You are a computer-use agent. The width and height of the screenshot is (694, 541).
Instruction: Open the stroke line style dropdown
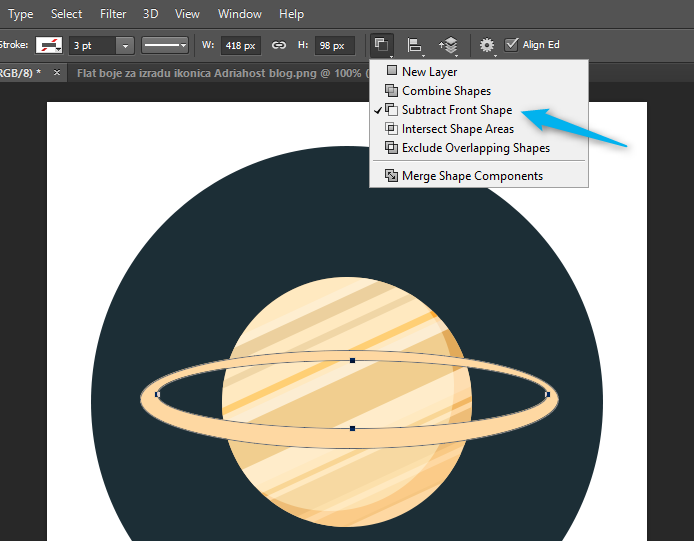165,45
